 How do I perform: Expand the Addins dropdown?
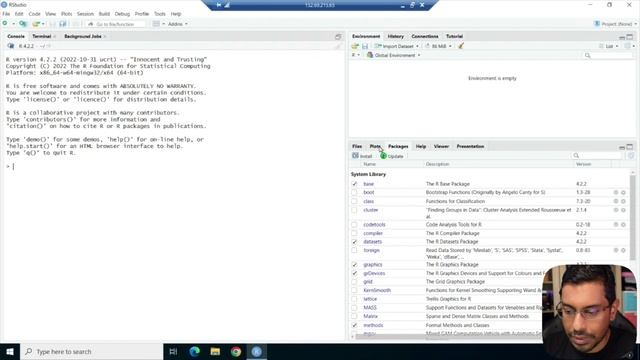click(x=178, y=24)
